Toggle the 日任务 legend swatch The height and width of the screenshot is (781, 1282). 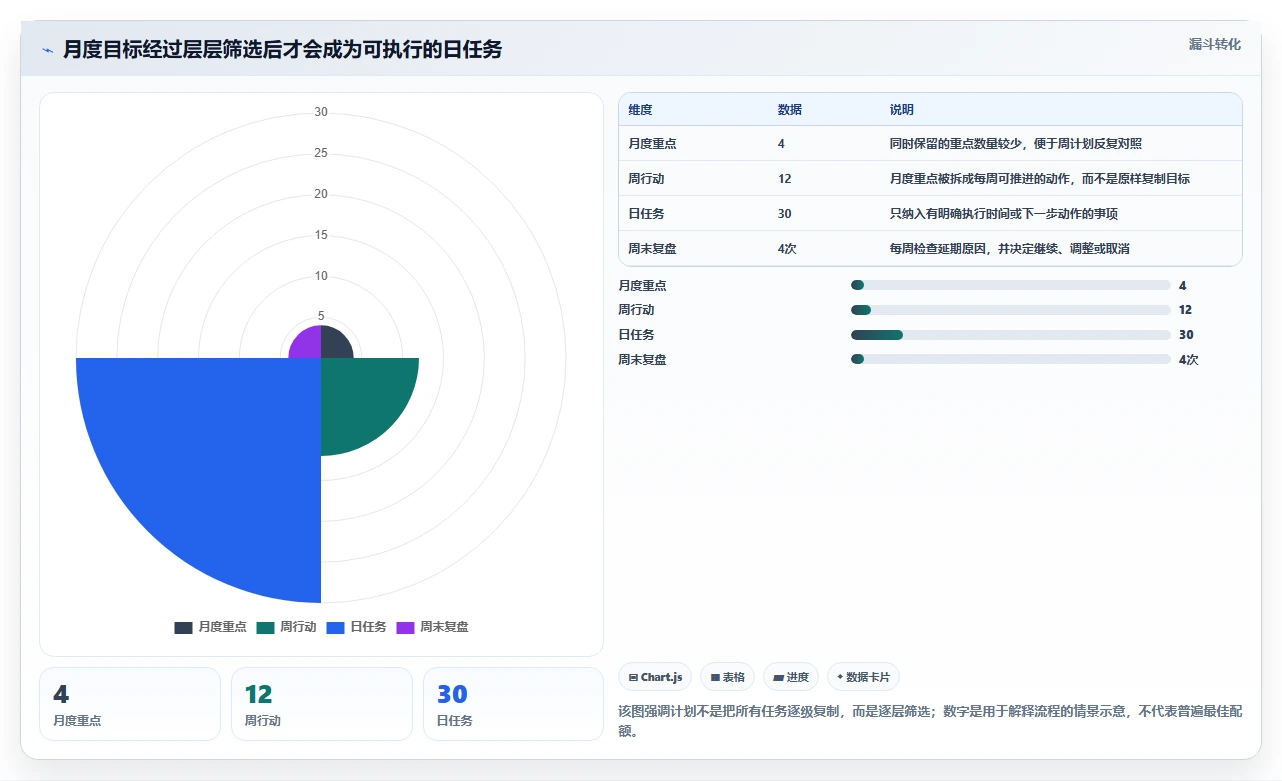click(335, 627)
